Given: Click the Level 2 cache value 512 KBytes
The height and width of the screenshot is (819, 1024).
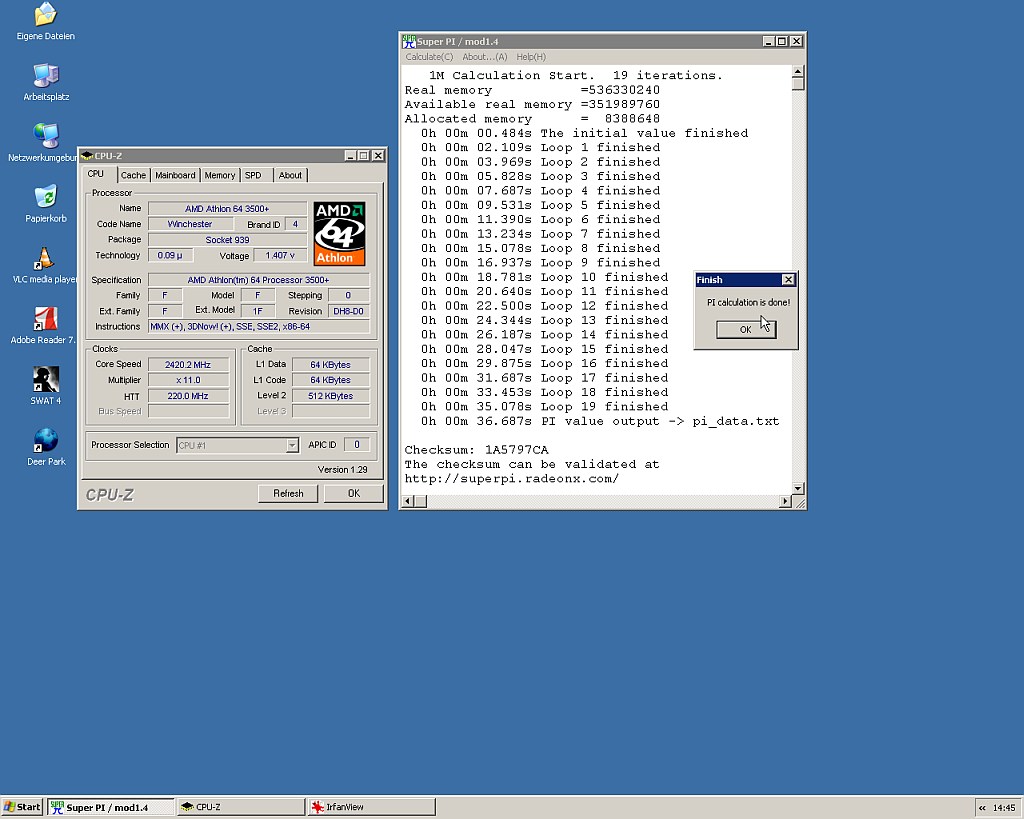Looking at the screenshot, I should pyautogui.click(x=330, y=396).
